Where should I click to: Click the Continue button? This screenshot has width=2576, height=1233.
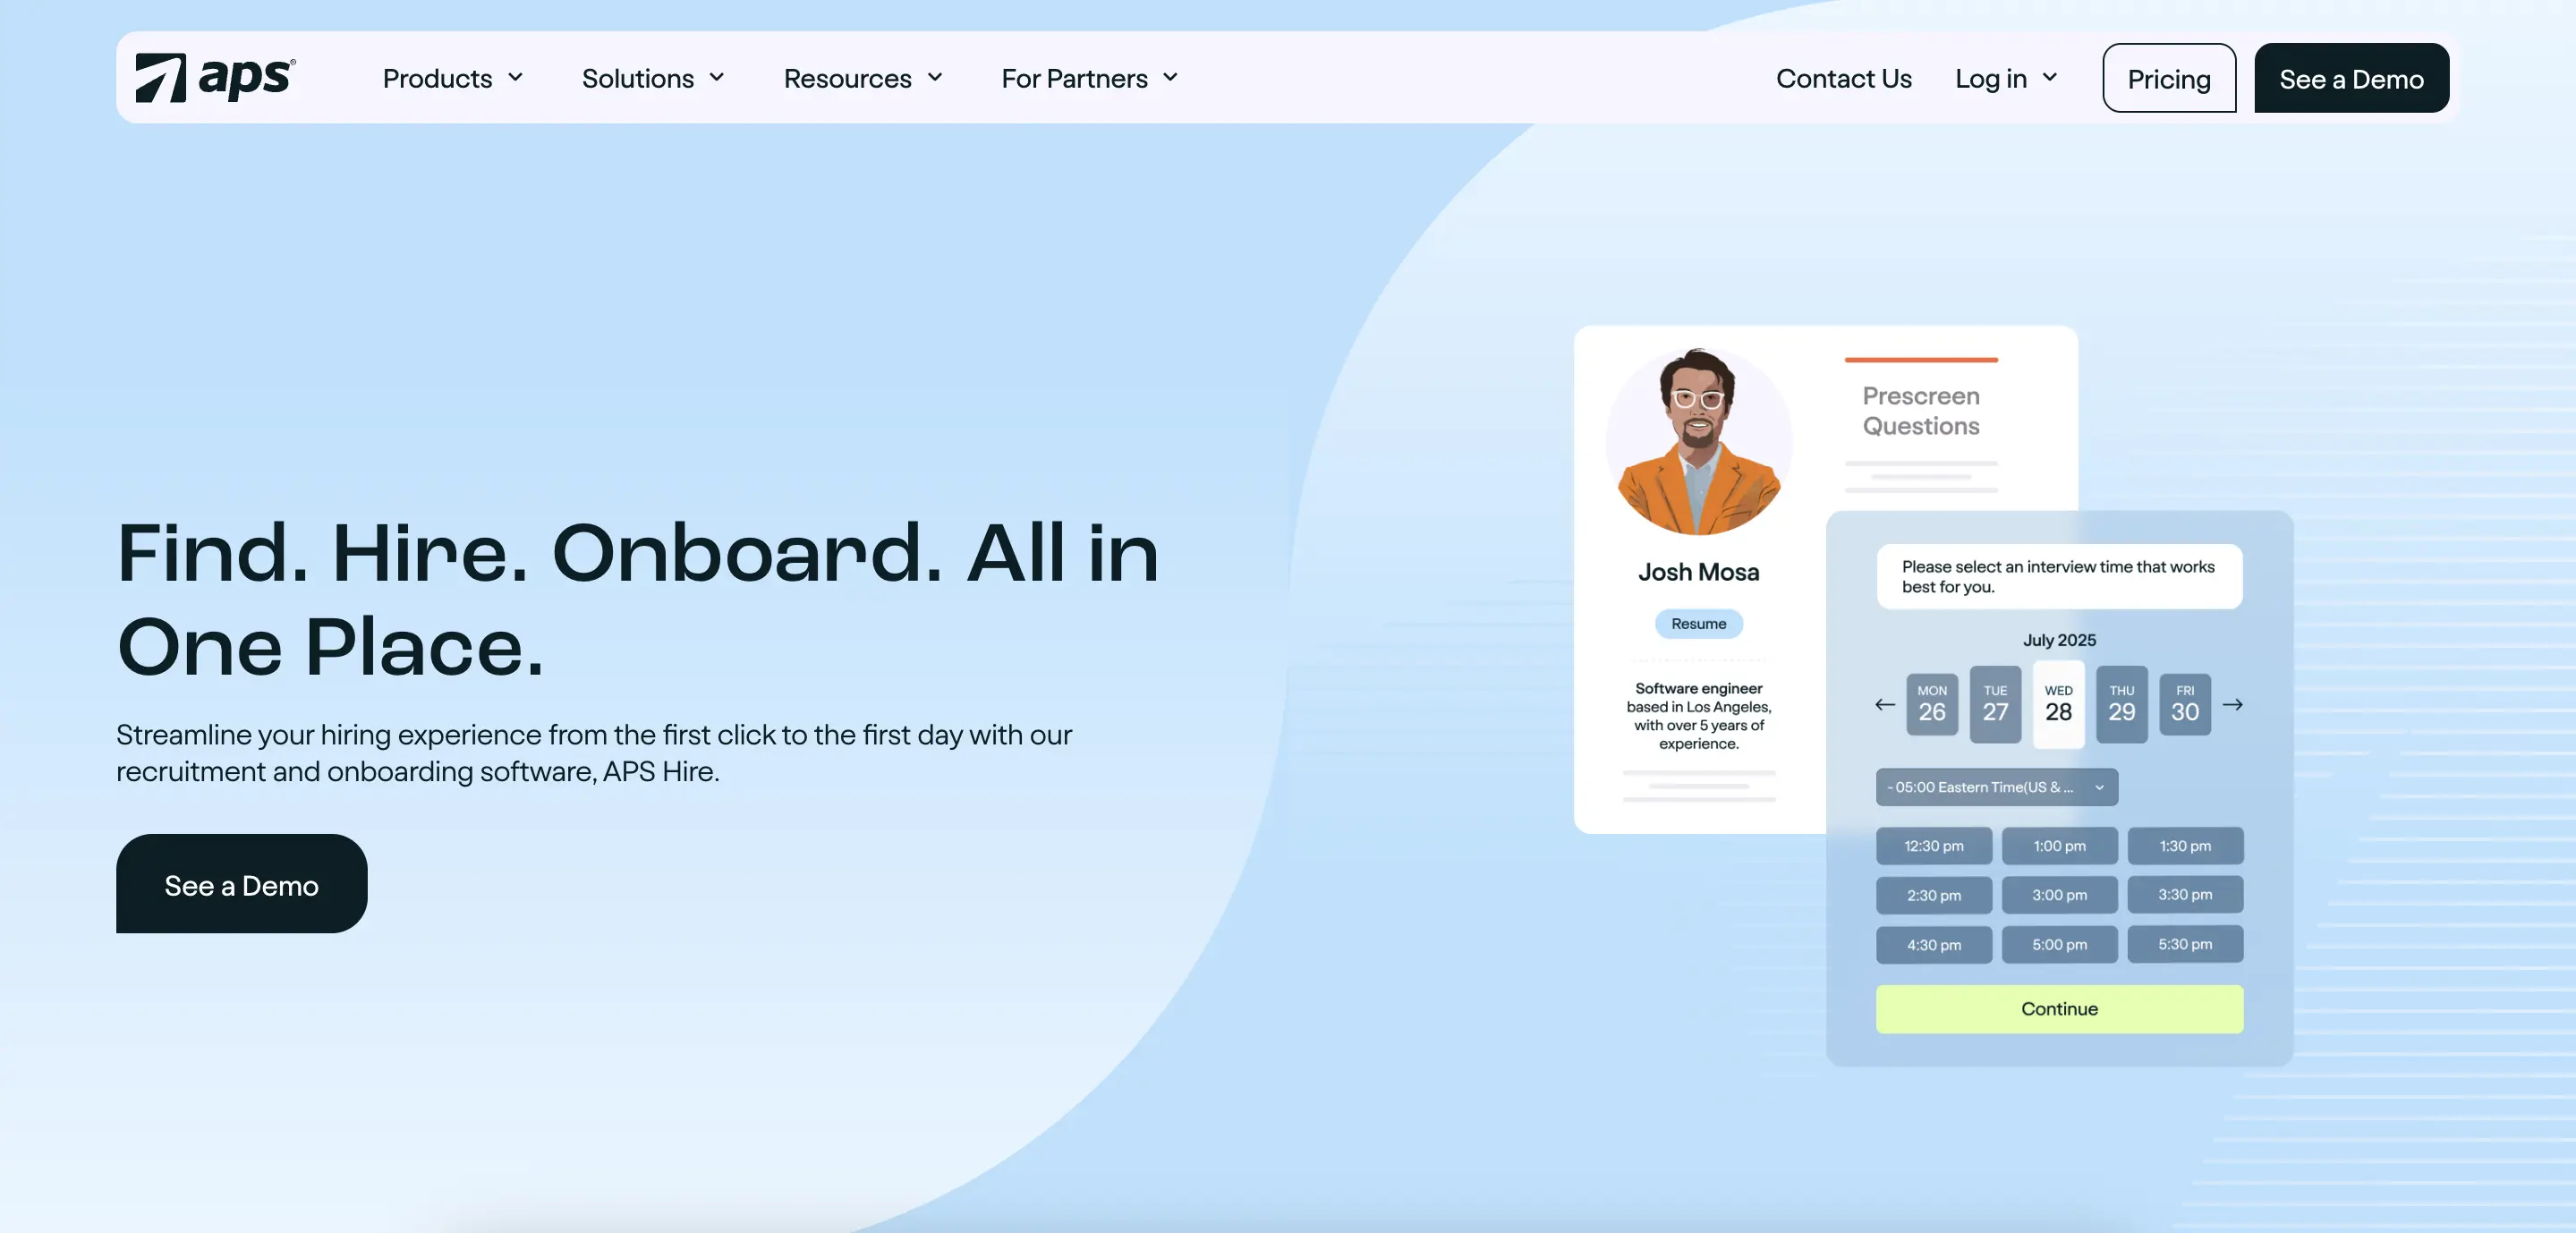pos(2058,1009)
